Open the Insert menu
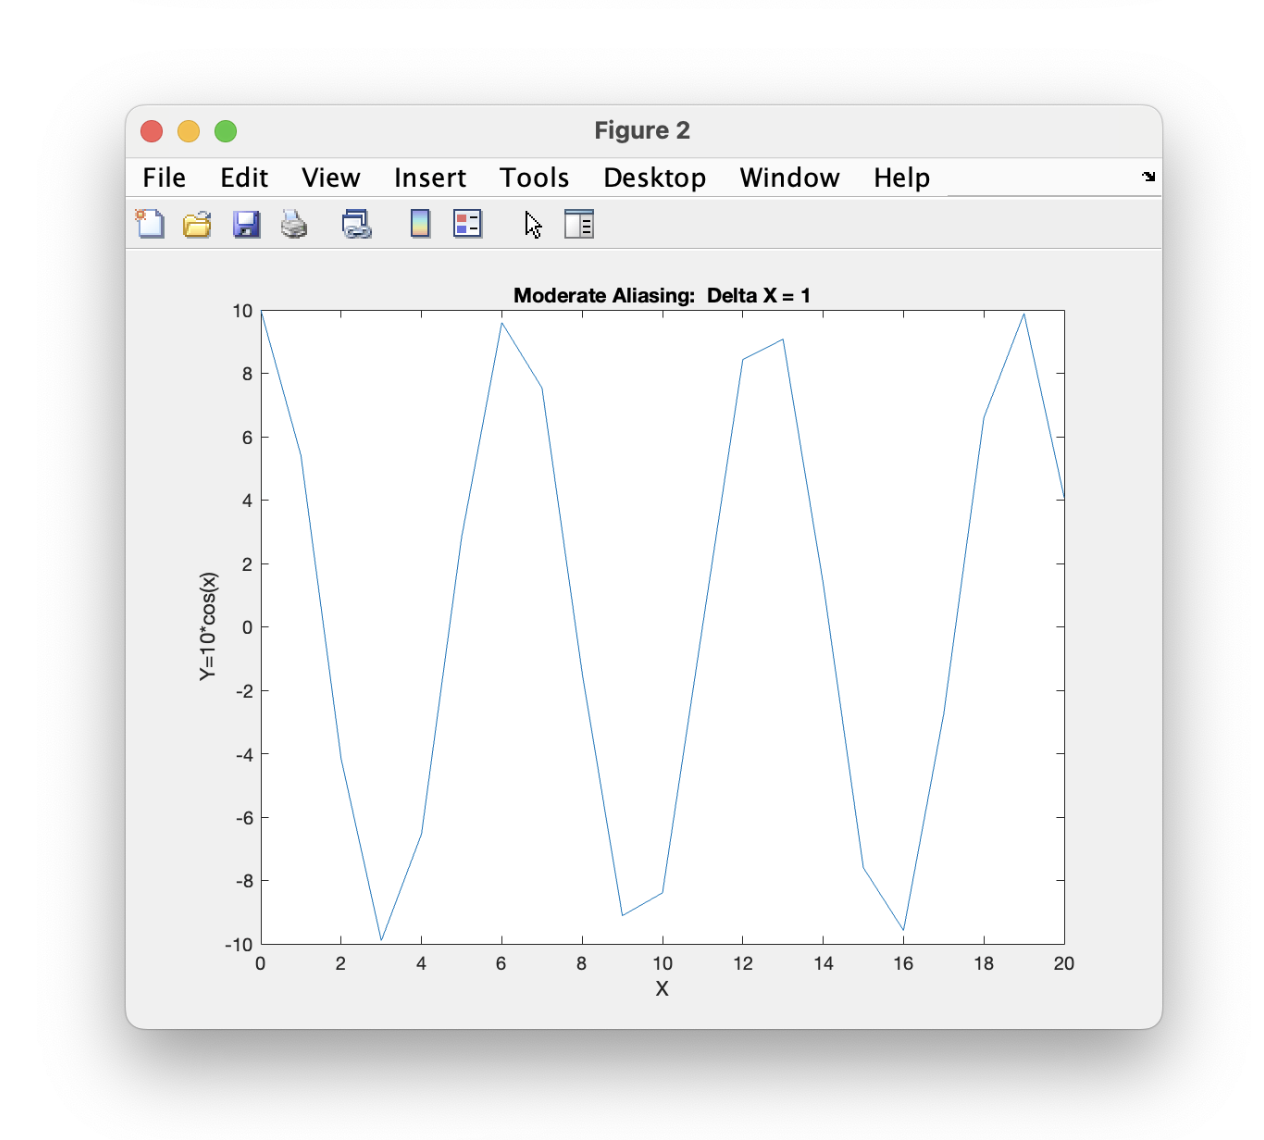 (430, 177)
